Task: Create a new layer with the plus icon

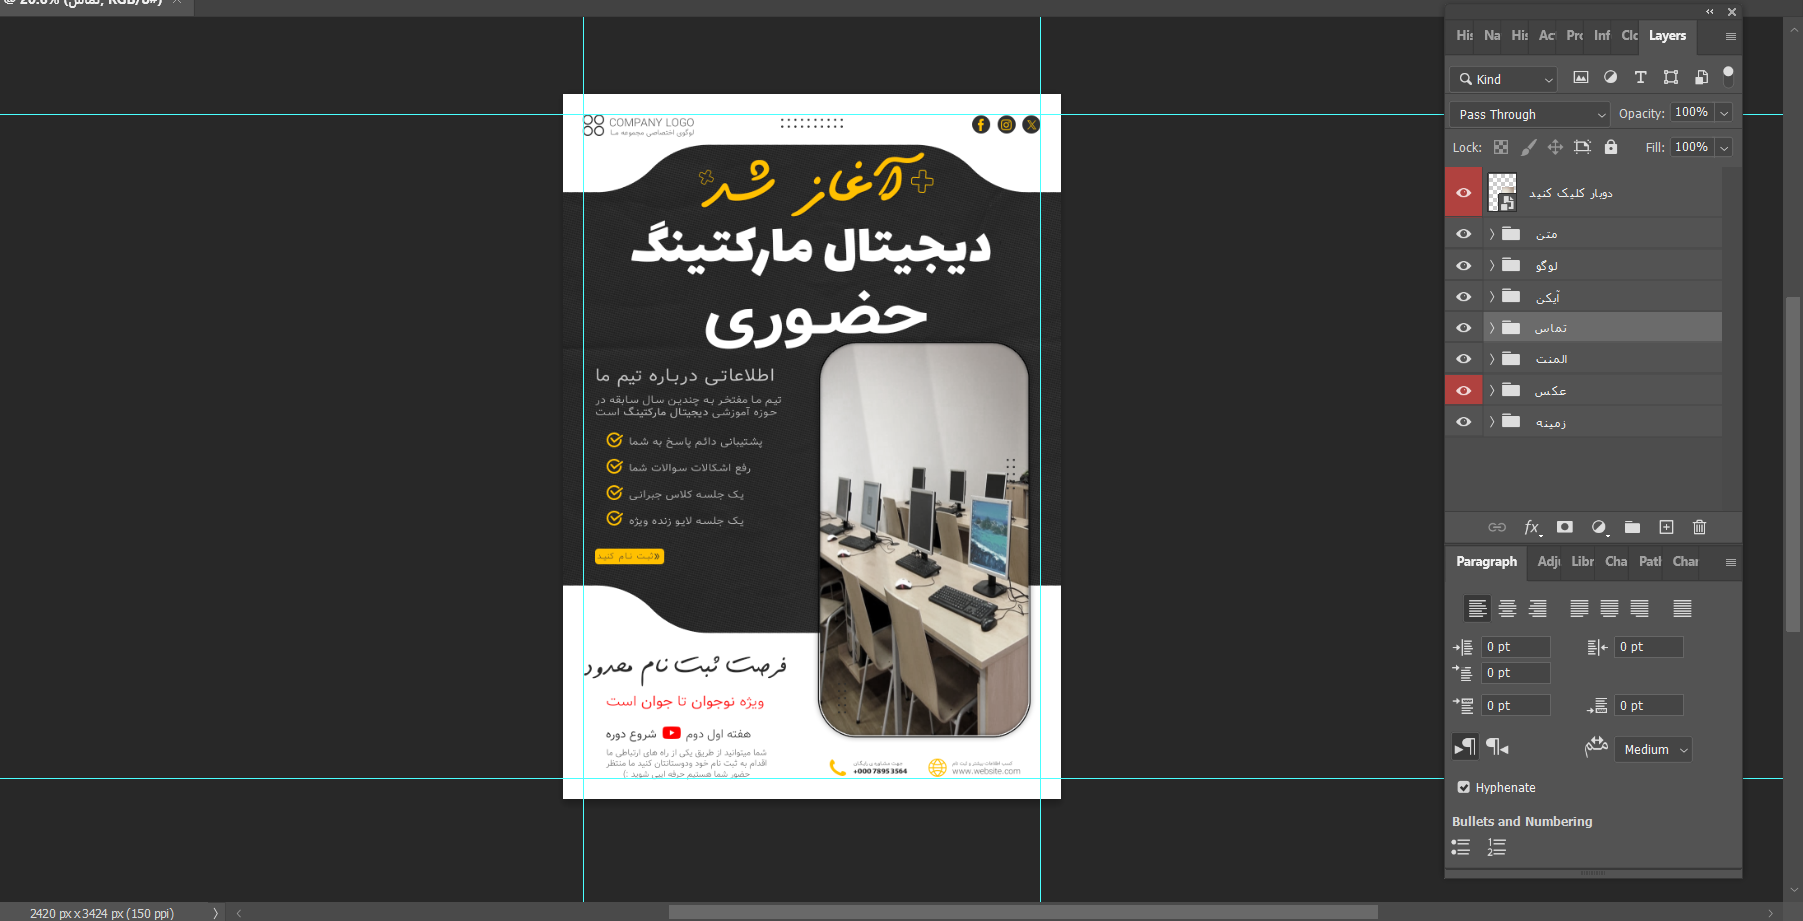Action: tap(1666, 527)
